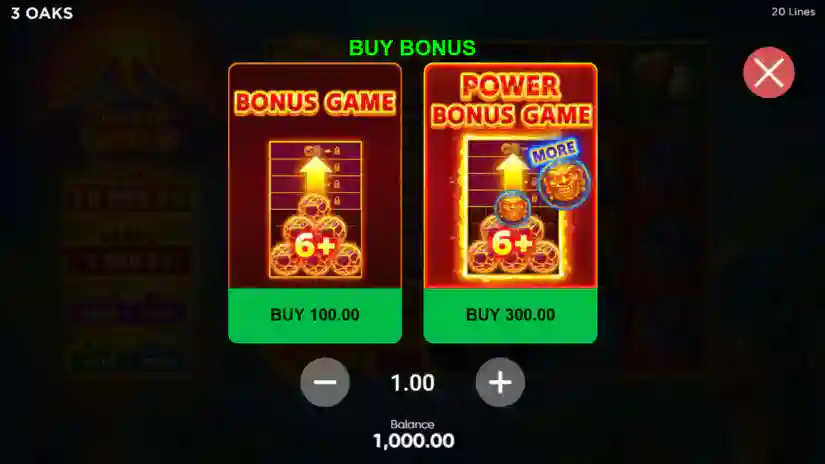This screenshot has height=464, width=825.
Task: Close the Buy Bonus dialog
Action: pyautogui.click(x=769, y=73)
